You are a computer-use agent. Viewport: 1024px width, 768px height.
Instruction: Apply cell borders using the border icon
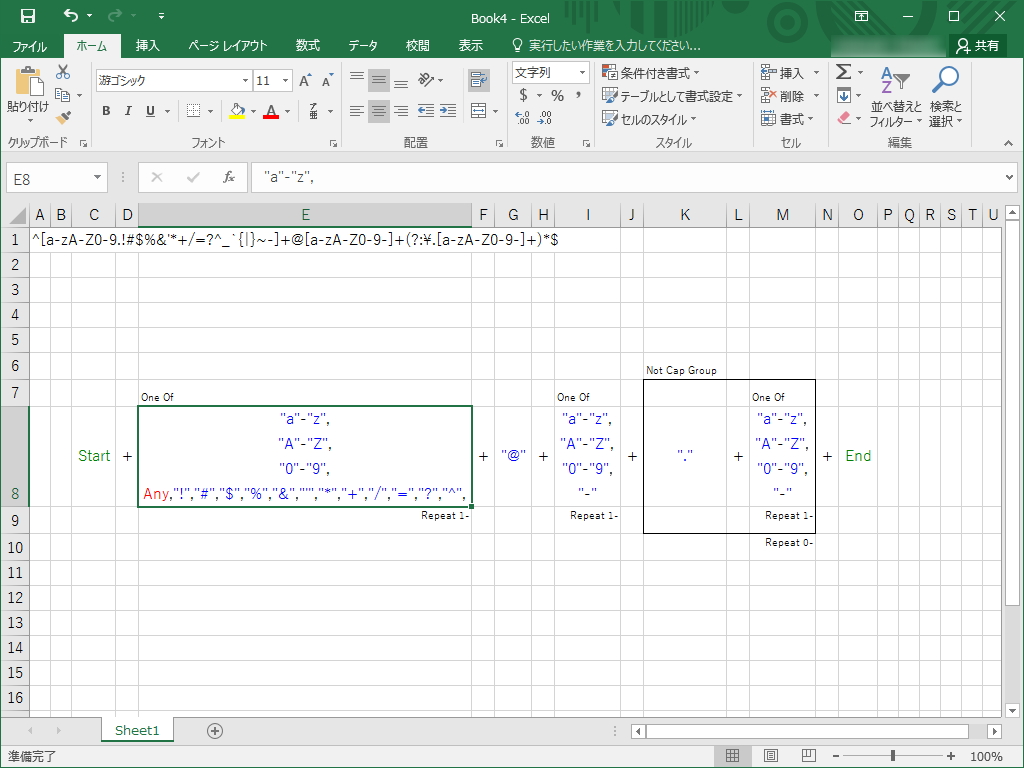coord(193,110)
